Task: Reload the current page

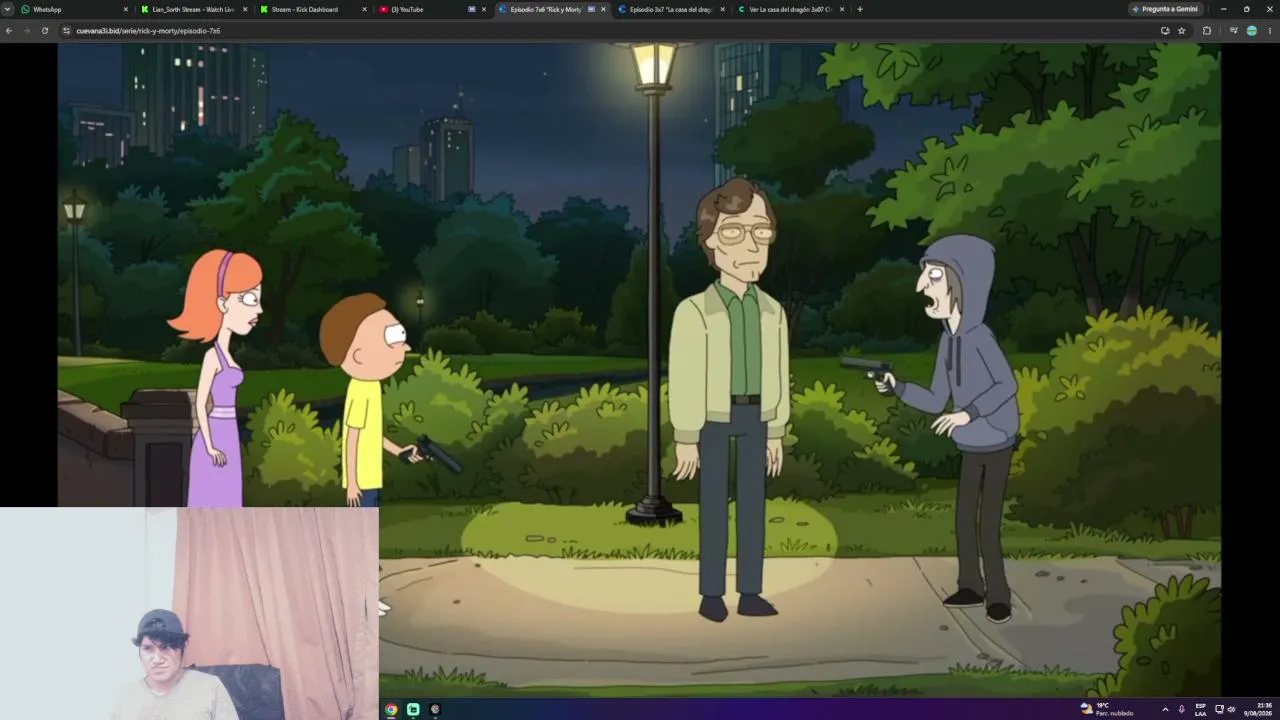Action: pos(45,31)
